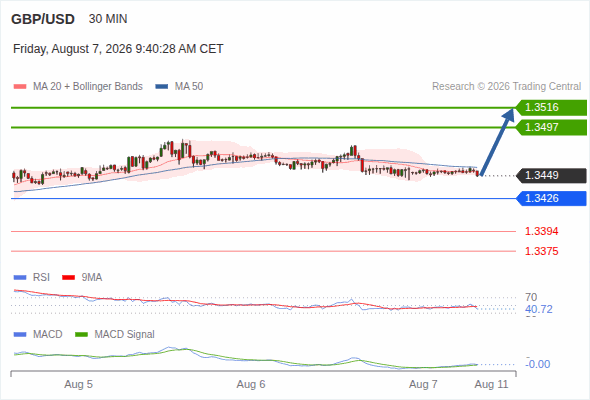This screenshot has width=590, height=400.
Task: Click the Aug 11 date marker
Action: coord(491,384)
